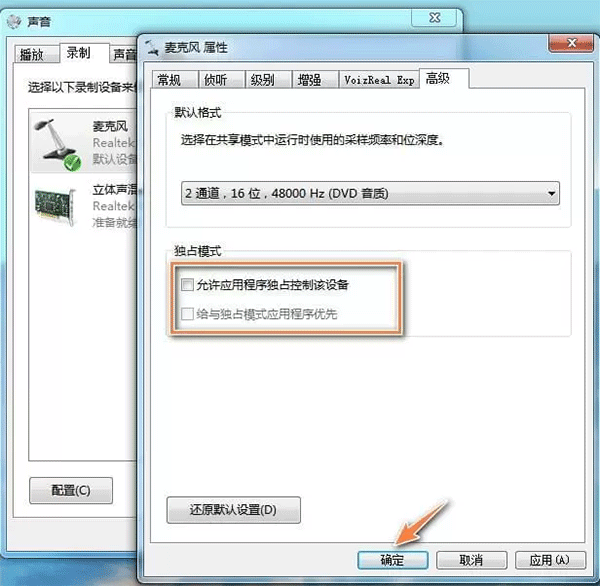Screen dimensions: 600x586
Task: Expand the 48000 Hz DVD quality arrow
Action: (551, 193)
